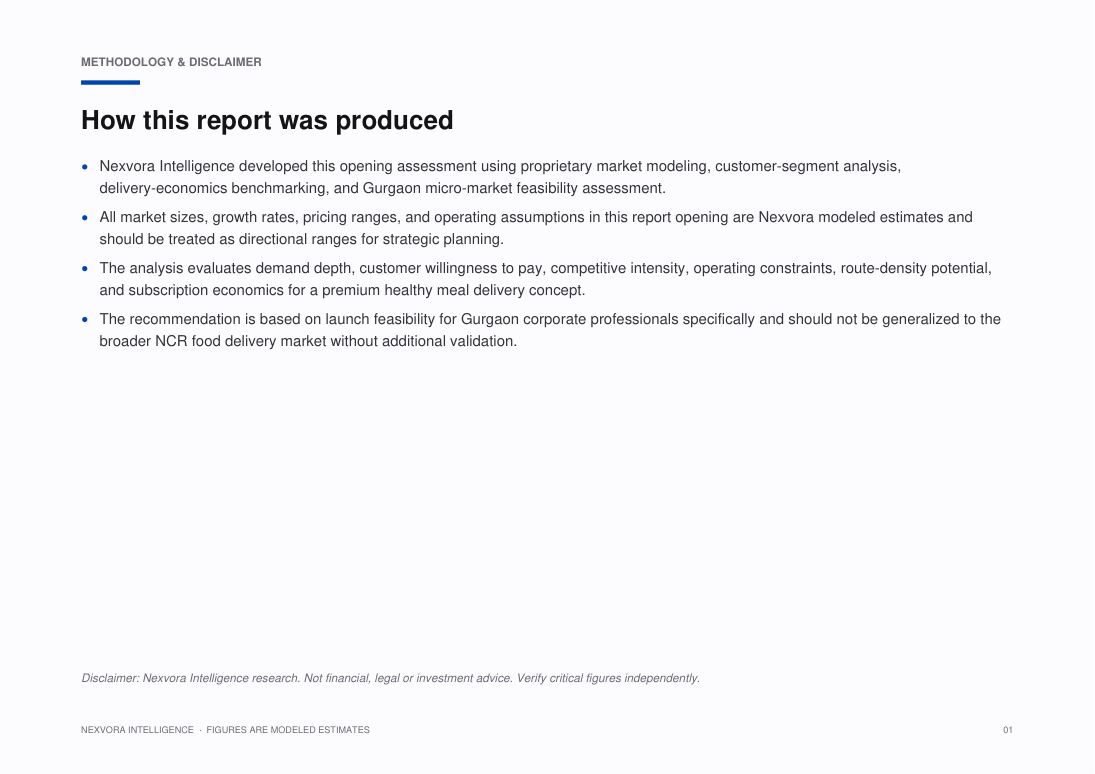The image size is (1095, 774).
Task: Click the page number 01
Action: (1008, 730)
